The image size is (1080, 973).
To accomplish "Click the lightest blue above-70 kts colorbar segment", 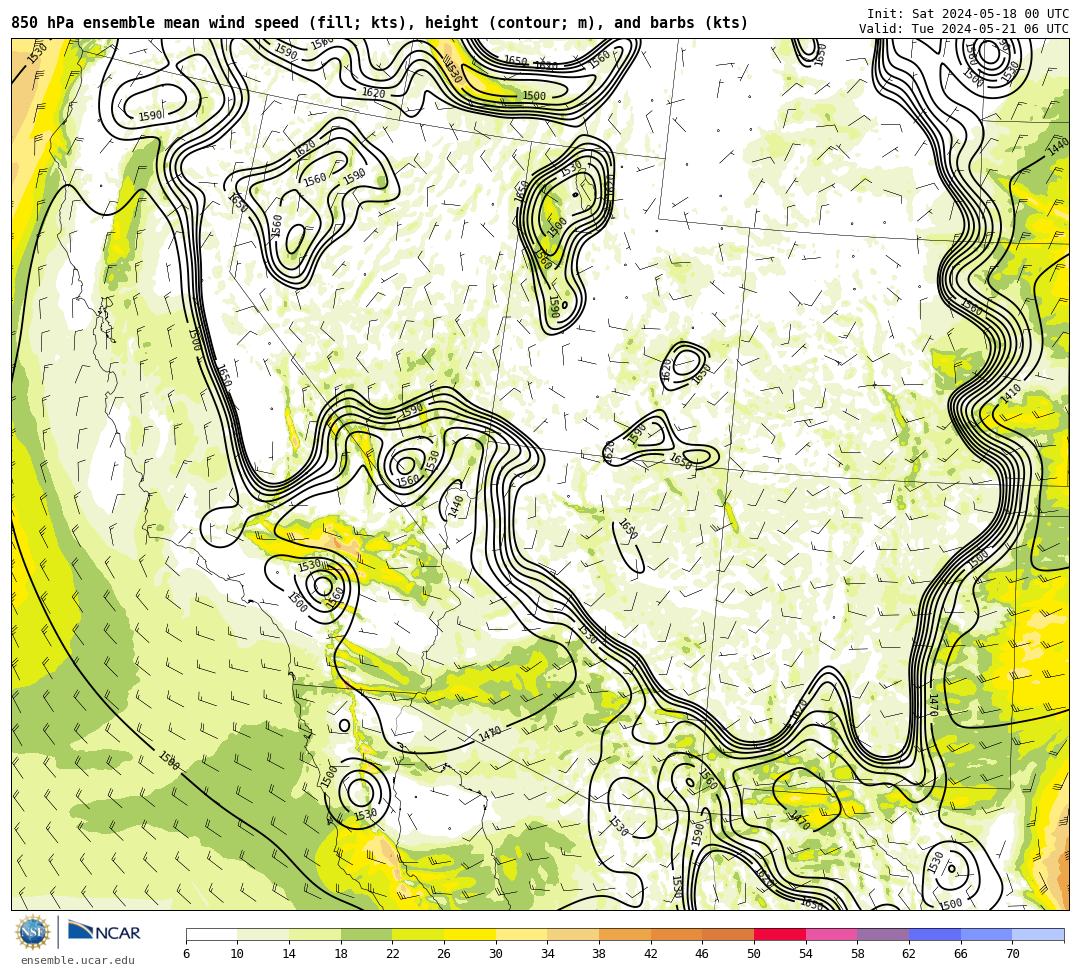I will pyautogui.click(x=1038, y=934).
